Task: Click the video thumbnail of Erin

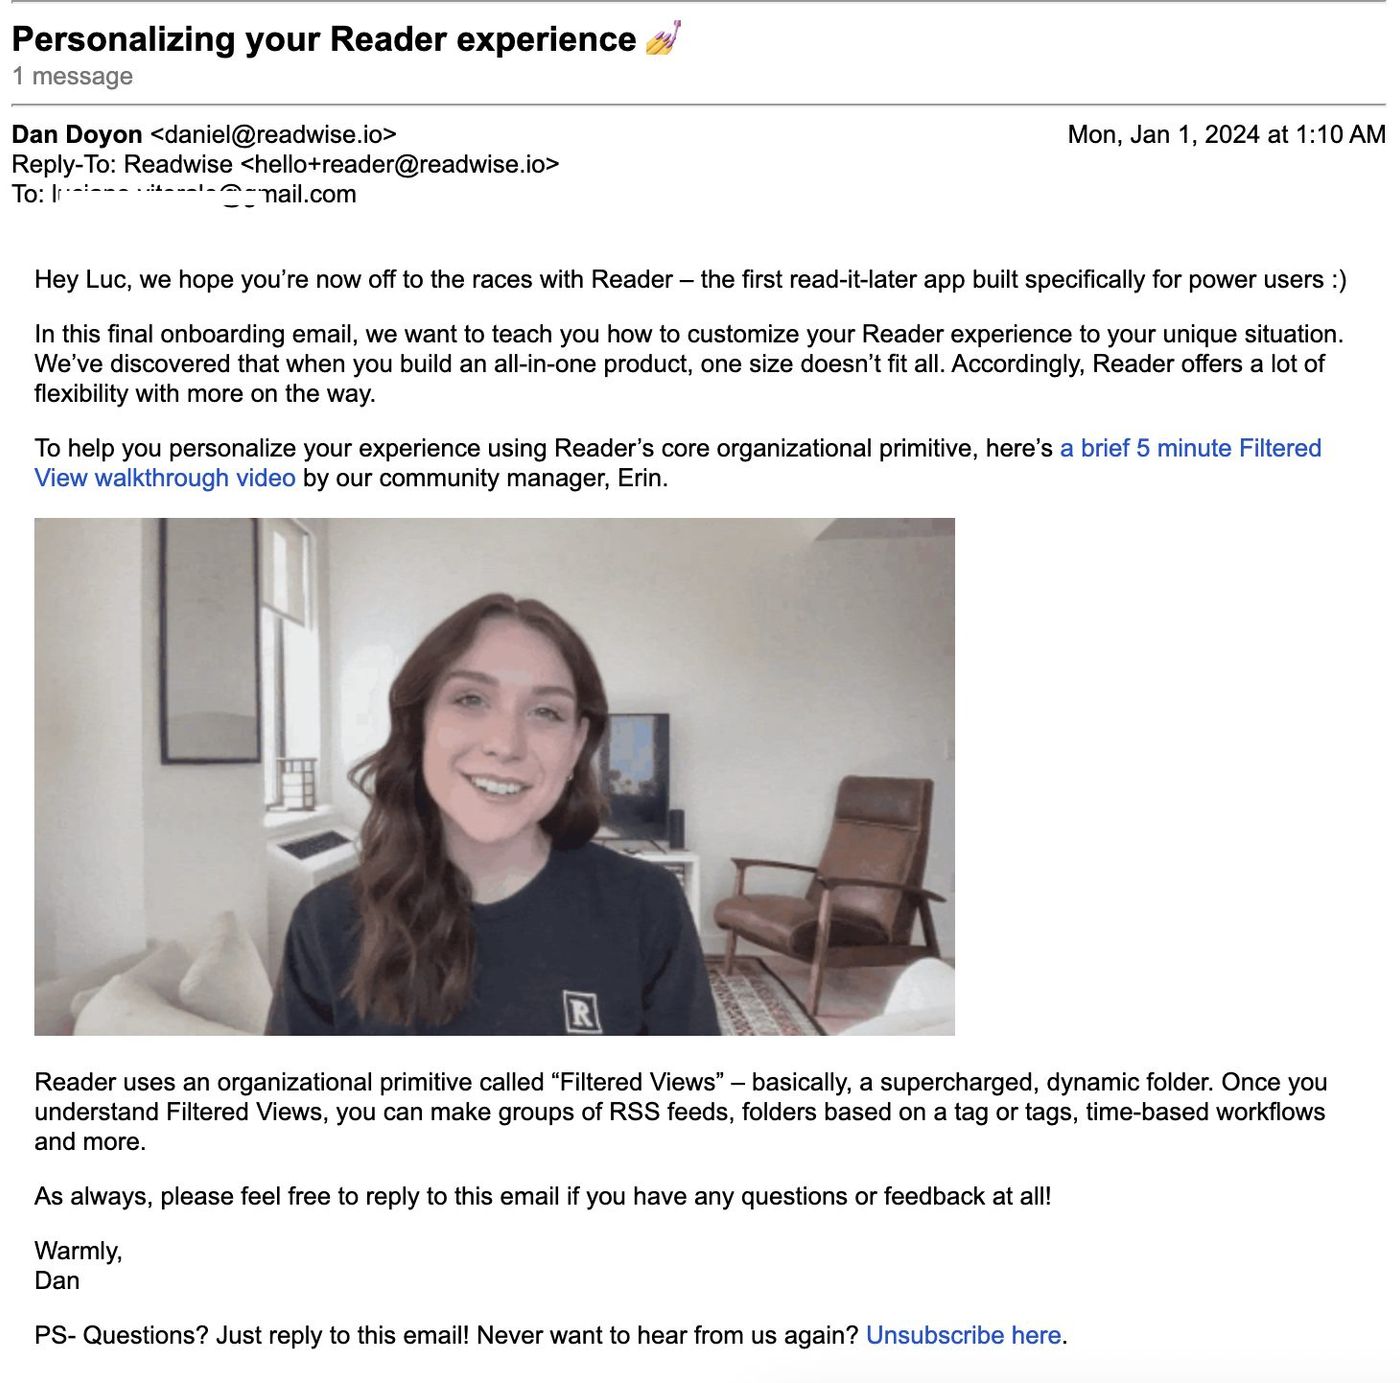Action: 494,776
